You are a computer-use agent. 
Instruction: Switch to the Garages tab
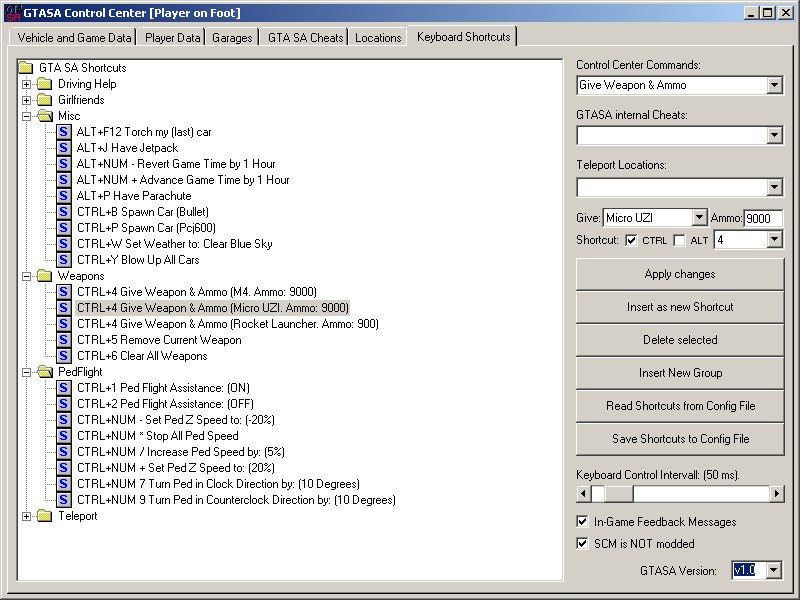pos(232,37)
